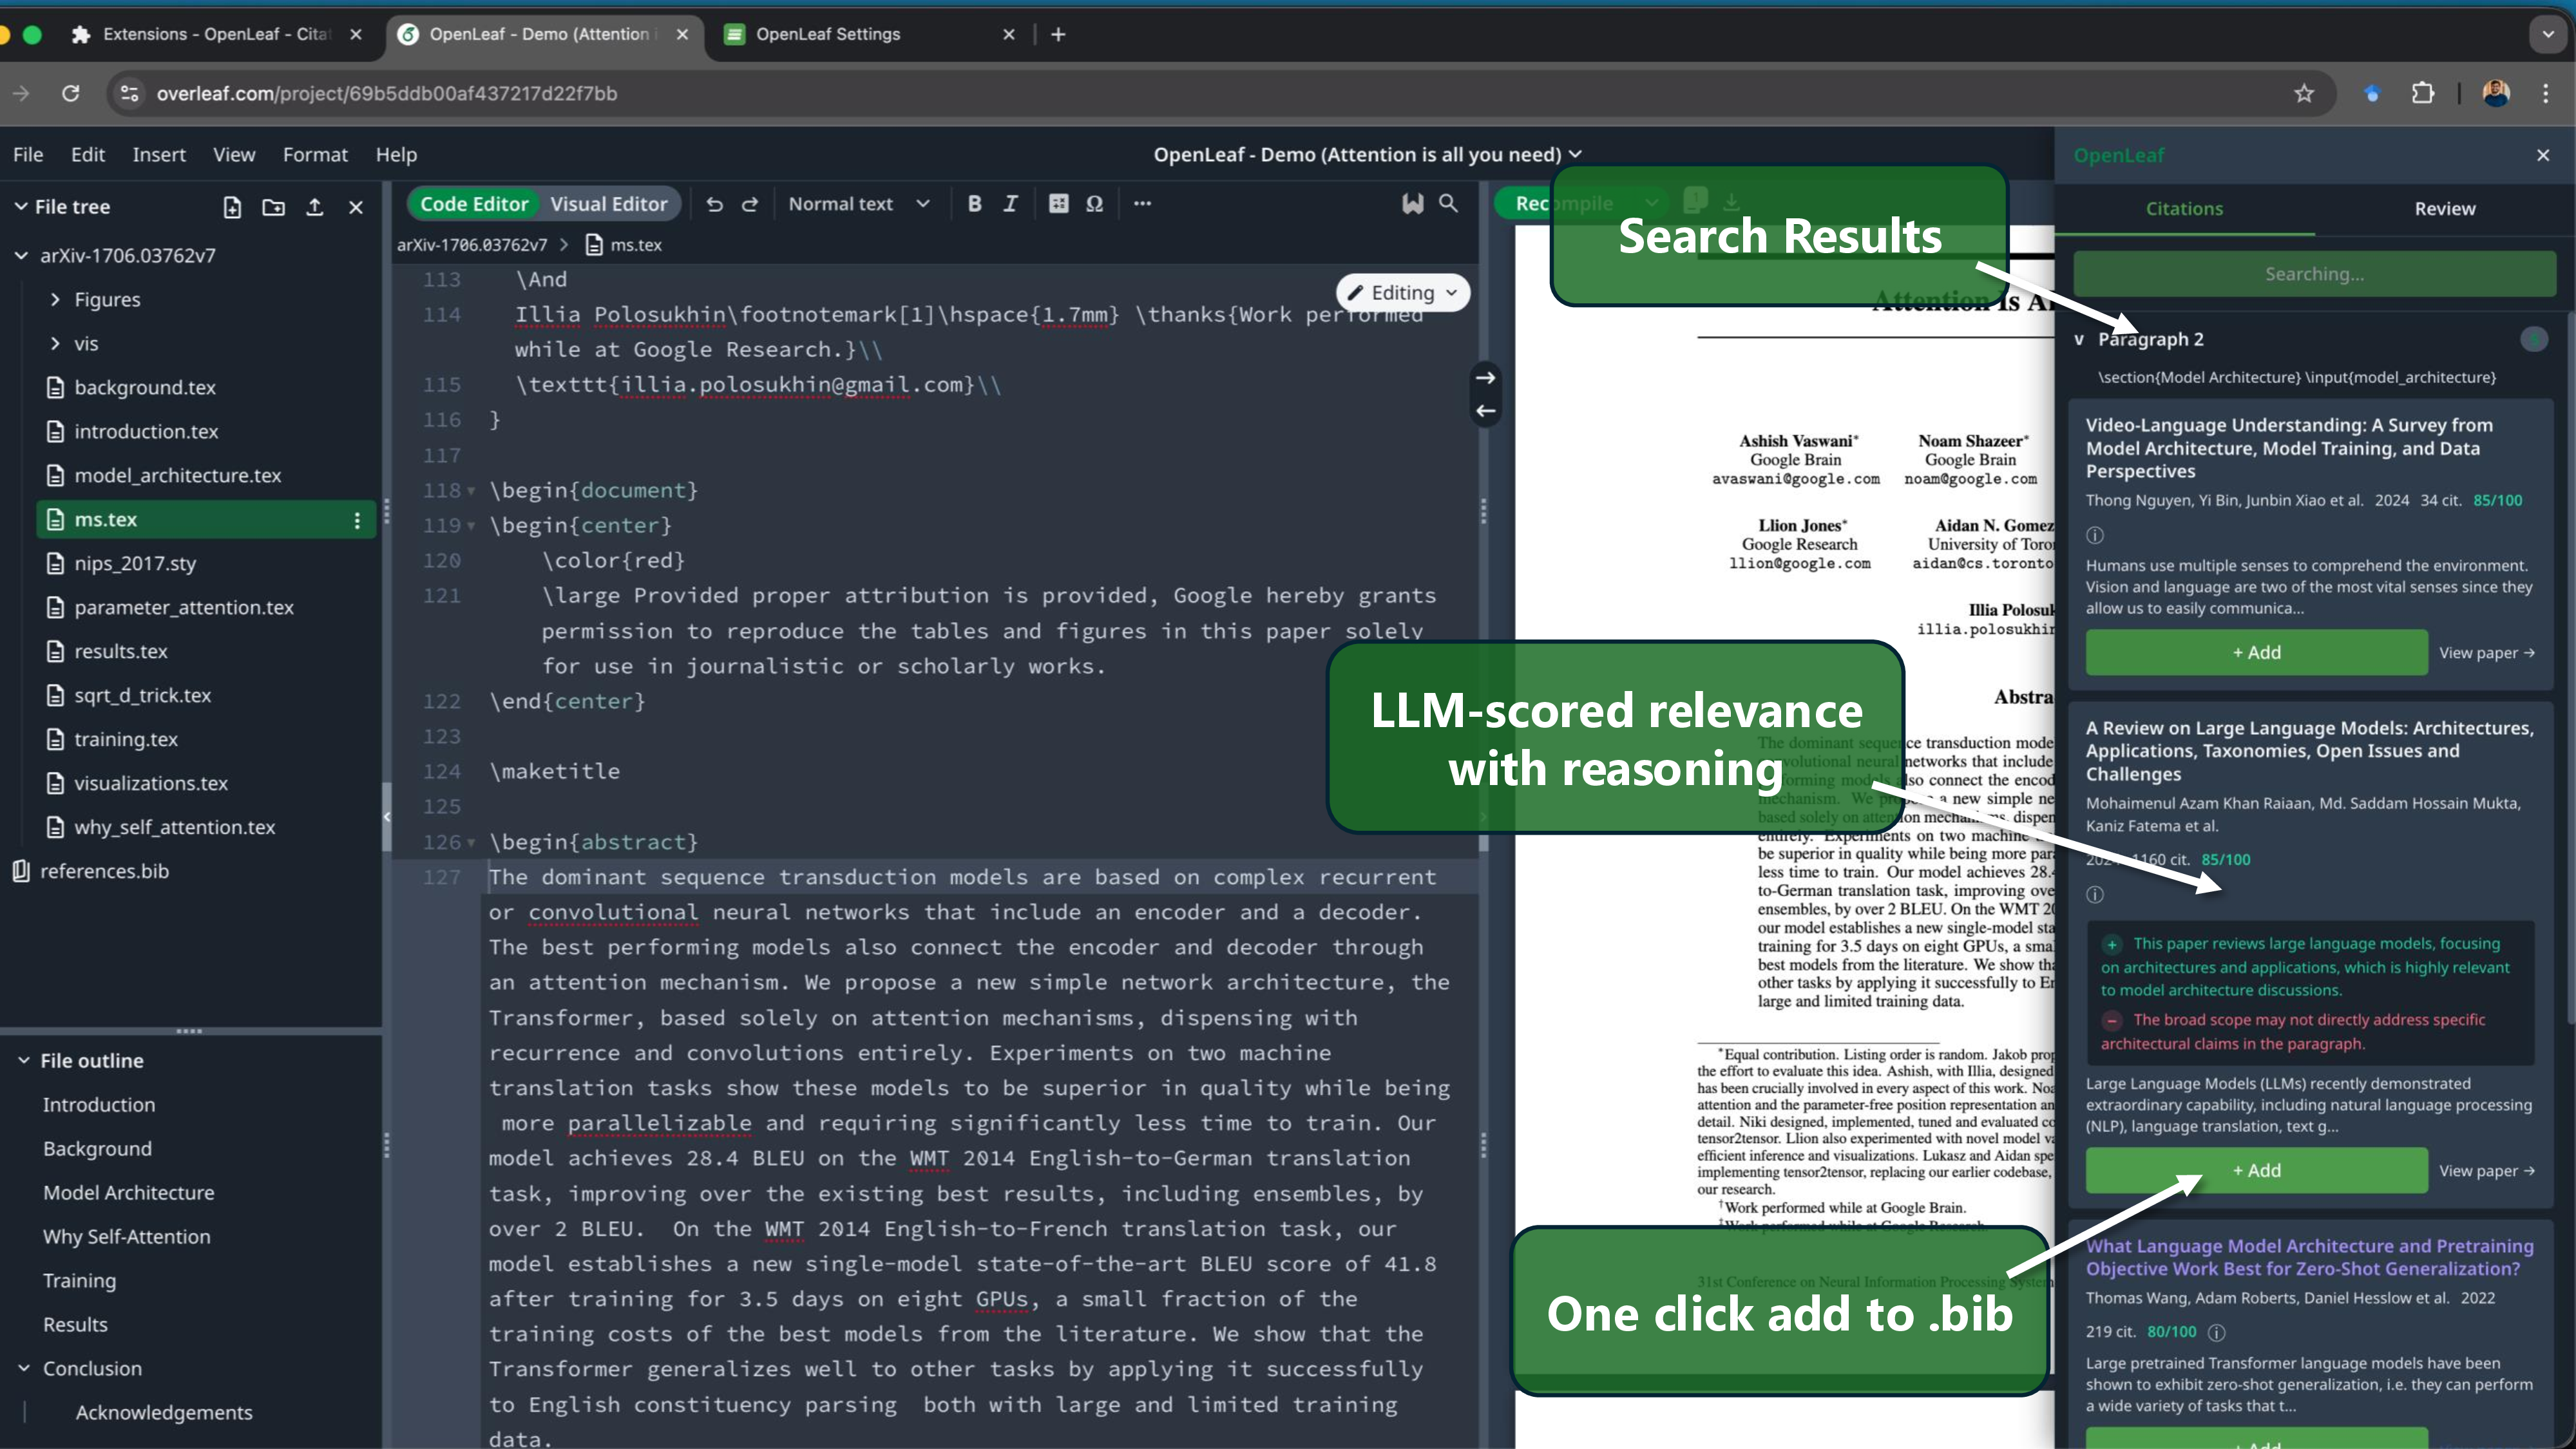Open the Chrome profile avatar
This screenshot has height=1449, width=2576.
tap(2495, 94)
